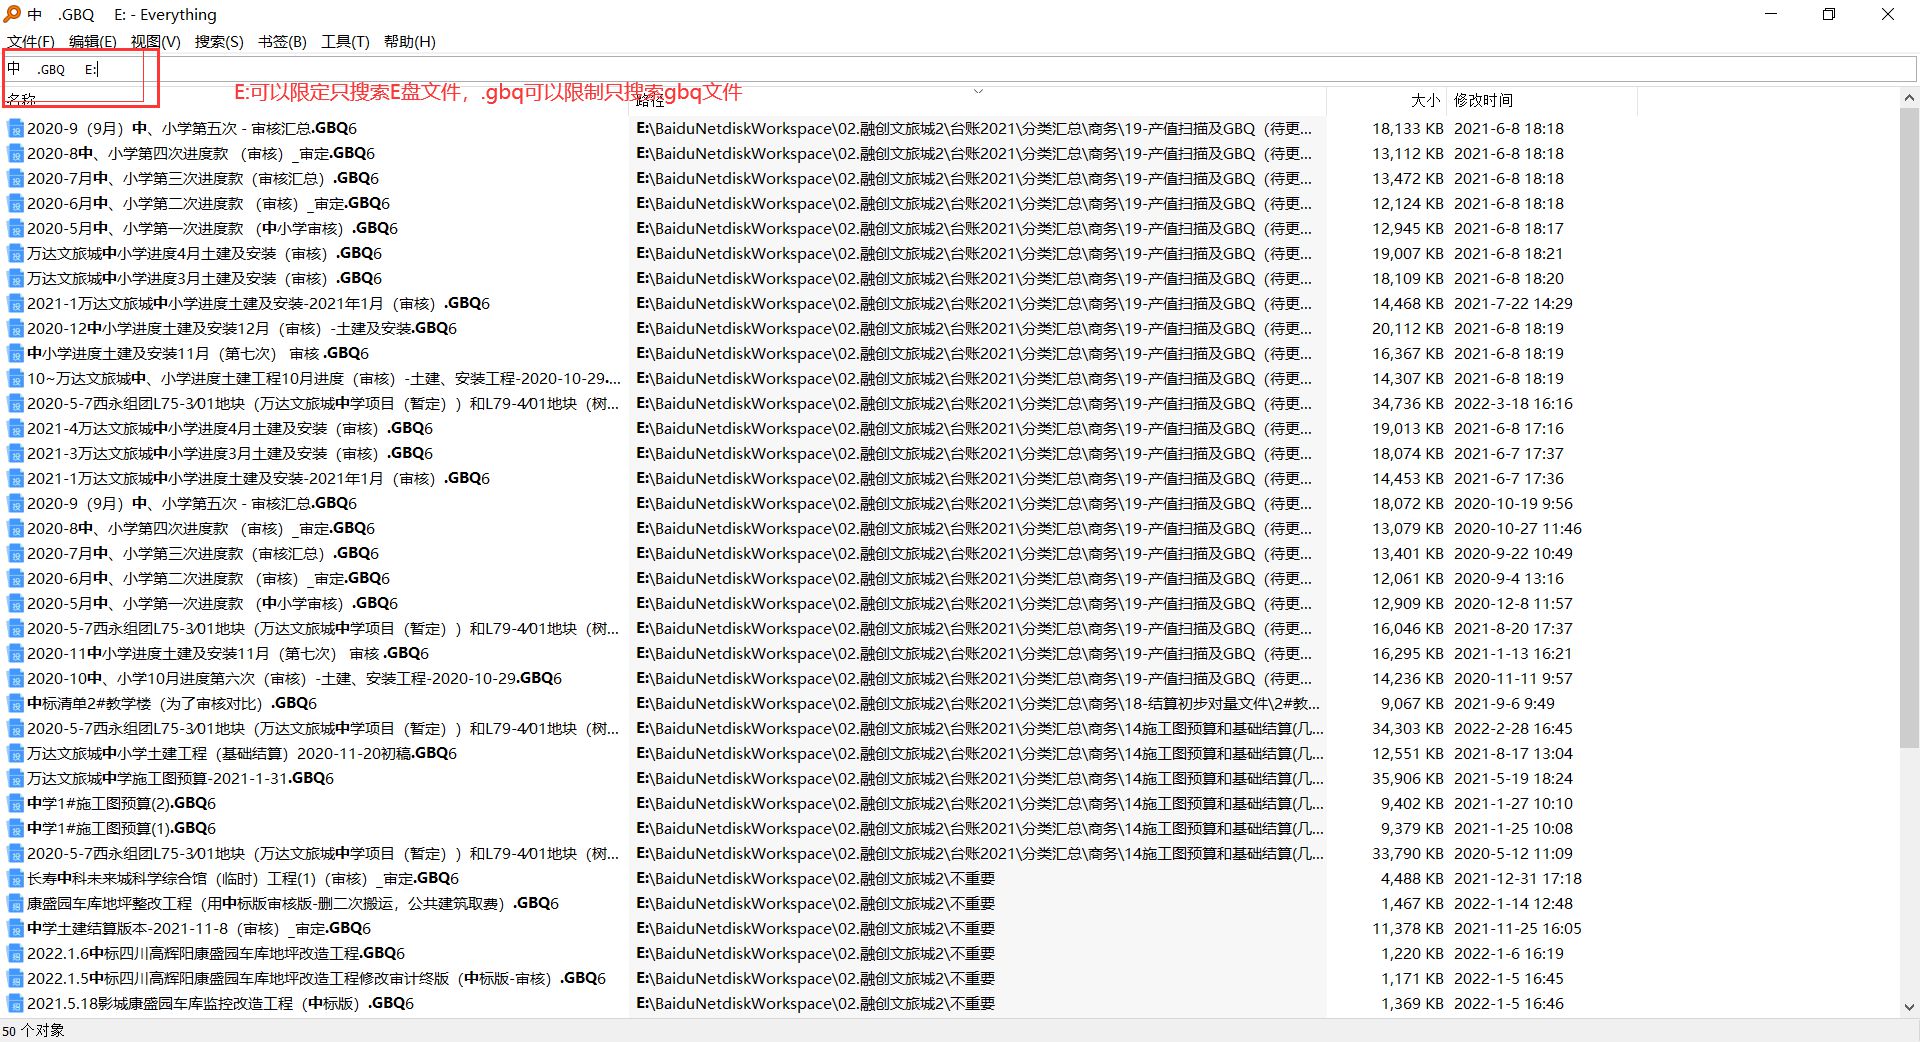Select file name 2020-6月中、小学第二次进度款 in 12,124 KB row

coord(208,204)
